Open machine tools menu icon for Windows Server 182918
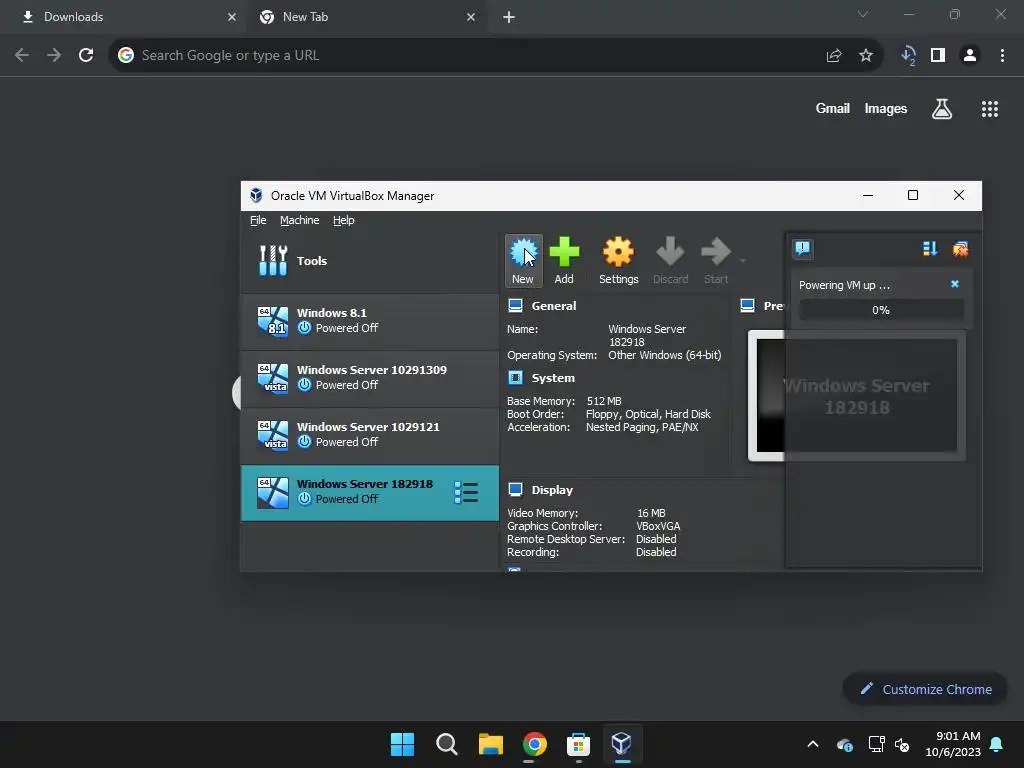 coord(466,493)
